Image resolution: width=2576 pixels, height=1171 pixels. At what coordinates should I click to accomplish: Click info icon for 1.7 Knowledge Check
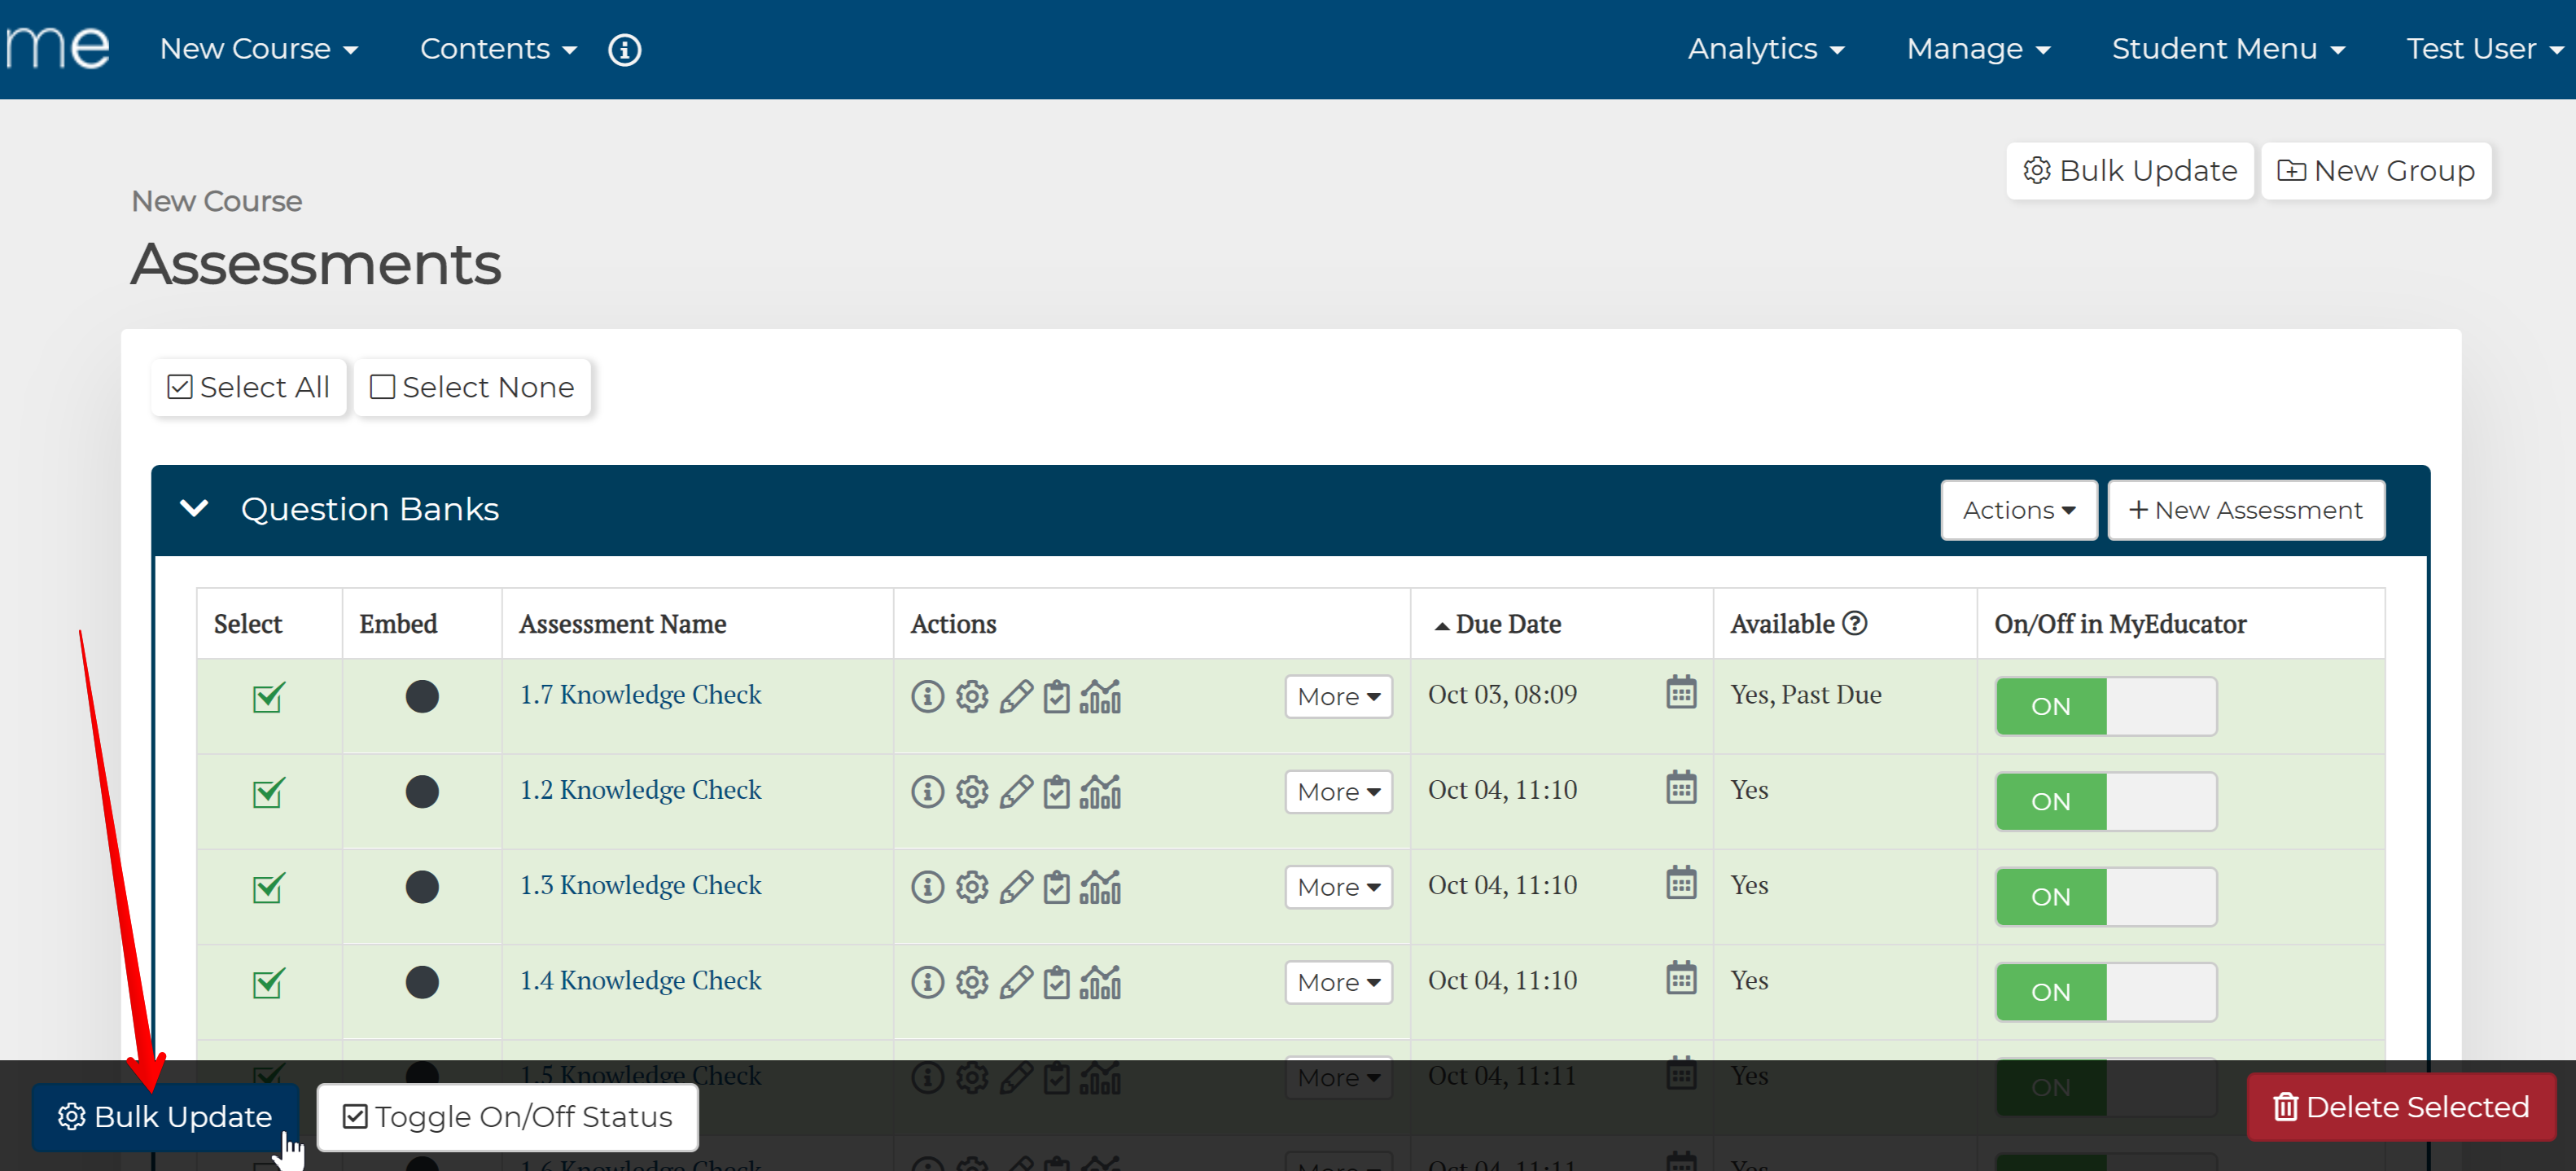927,696
